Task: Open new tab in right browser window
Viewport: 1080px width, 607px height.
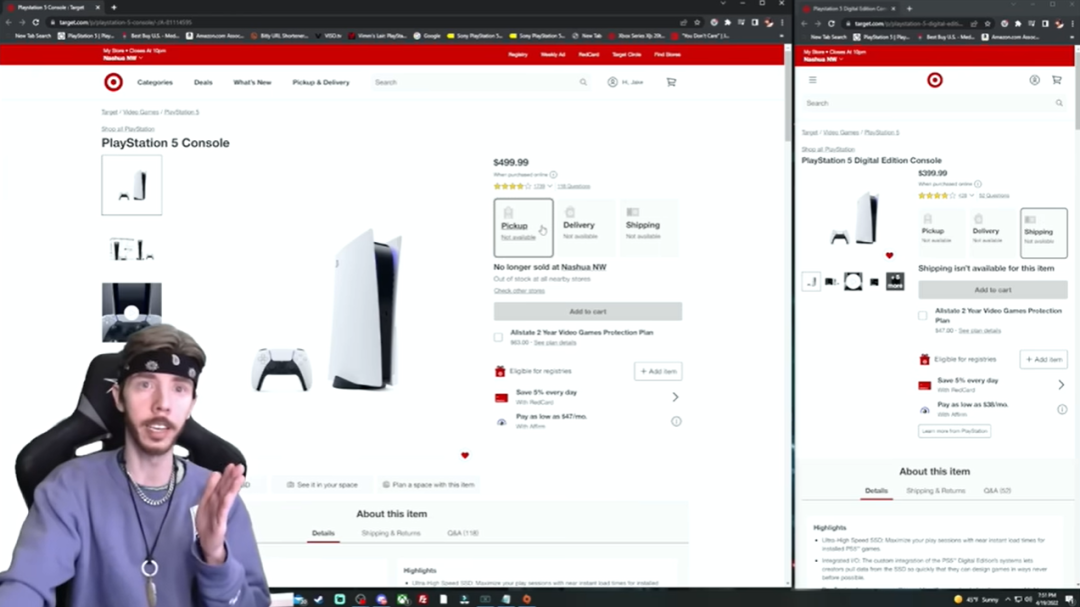Action: click(909, 9)
